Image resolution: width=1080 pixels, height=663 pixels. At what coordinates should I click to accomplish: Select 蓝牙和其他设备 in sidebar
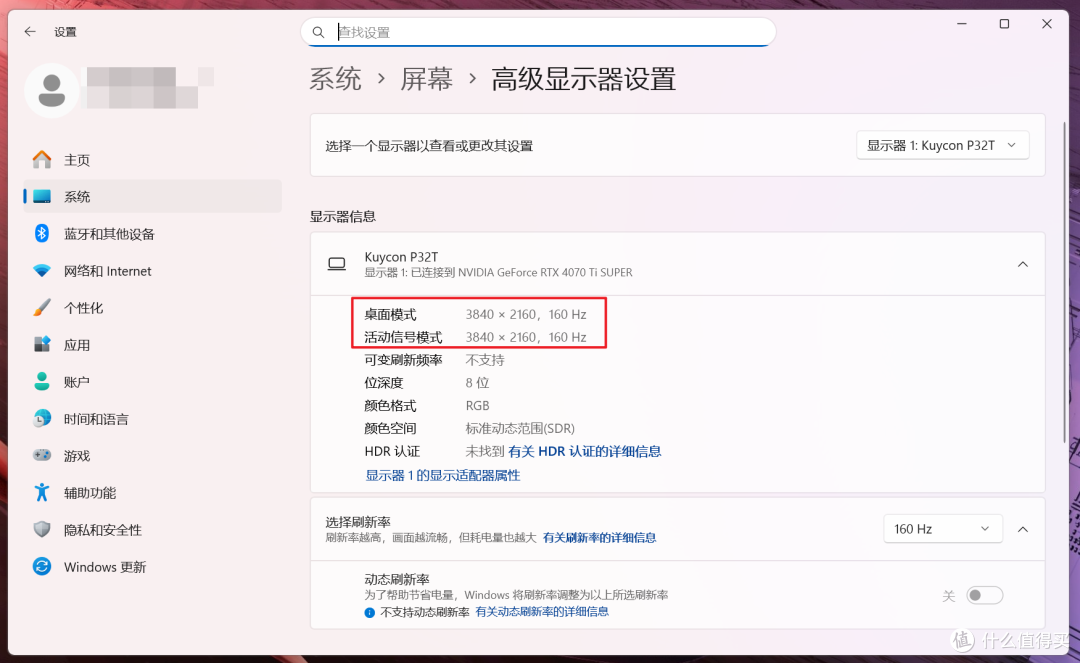[152, 234]
